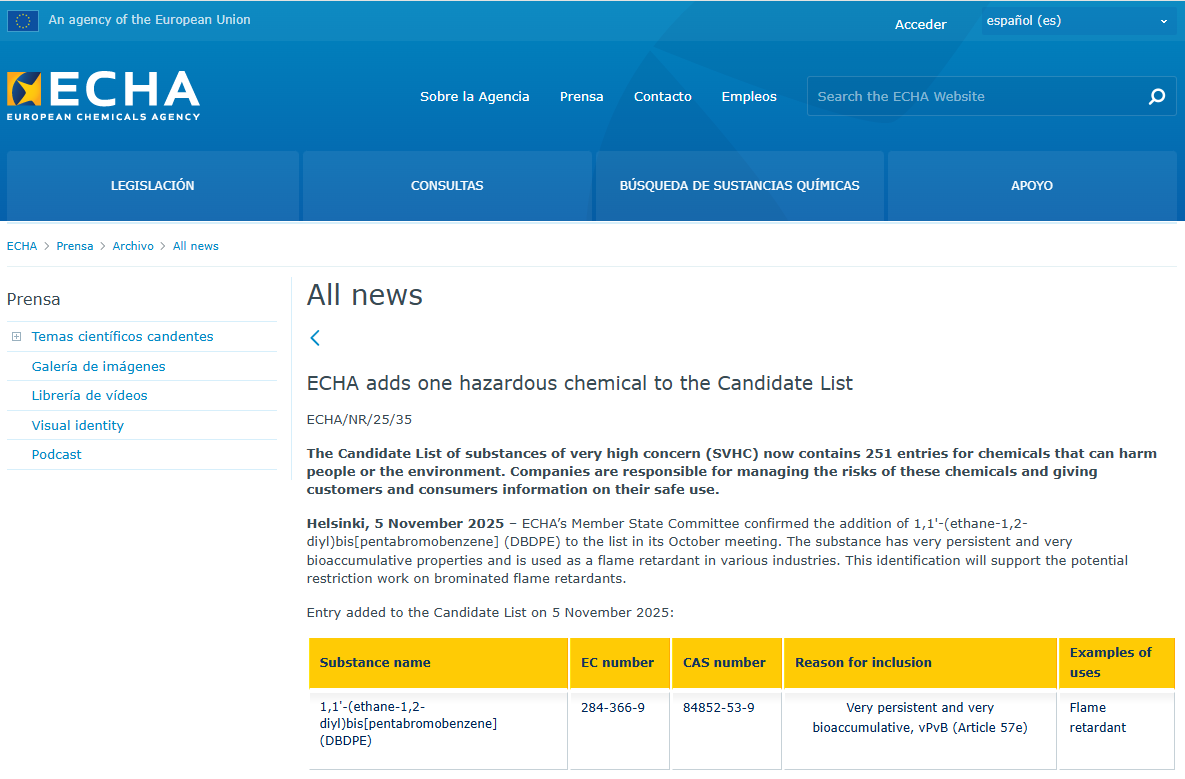Viewport: 1185px width, 779px height.
Task: Open the Apoyo menu
Action: 1031,185
